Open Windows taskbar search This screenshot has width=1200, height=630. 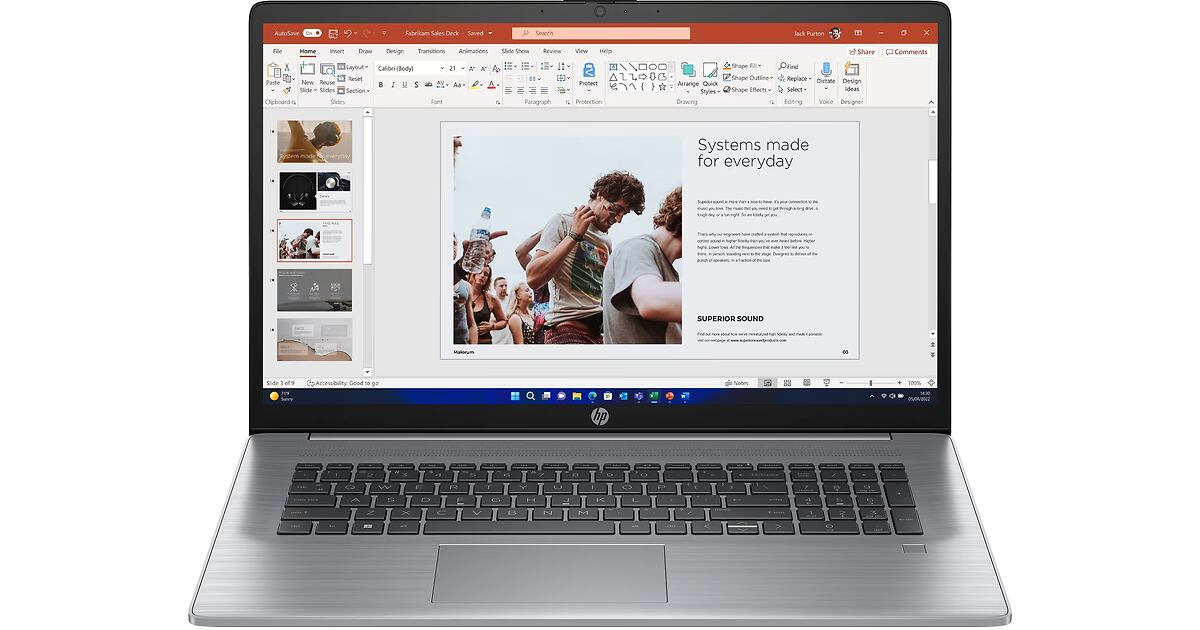coord(530,396)
